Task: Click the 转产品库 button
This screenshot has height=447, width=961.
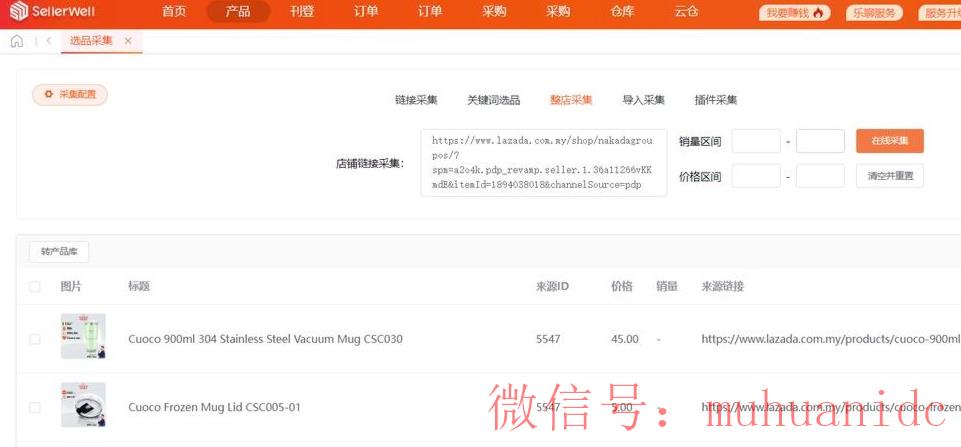Action: (x=59, y=251)
